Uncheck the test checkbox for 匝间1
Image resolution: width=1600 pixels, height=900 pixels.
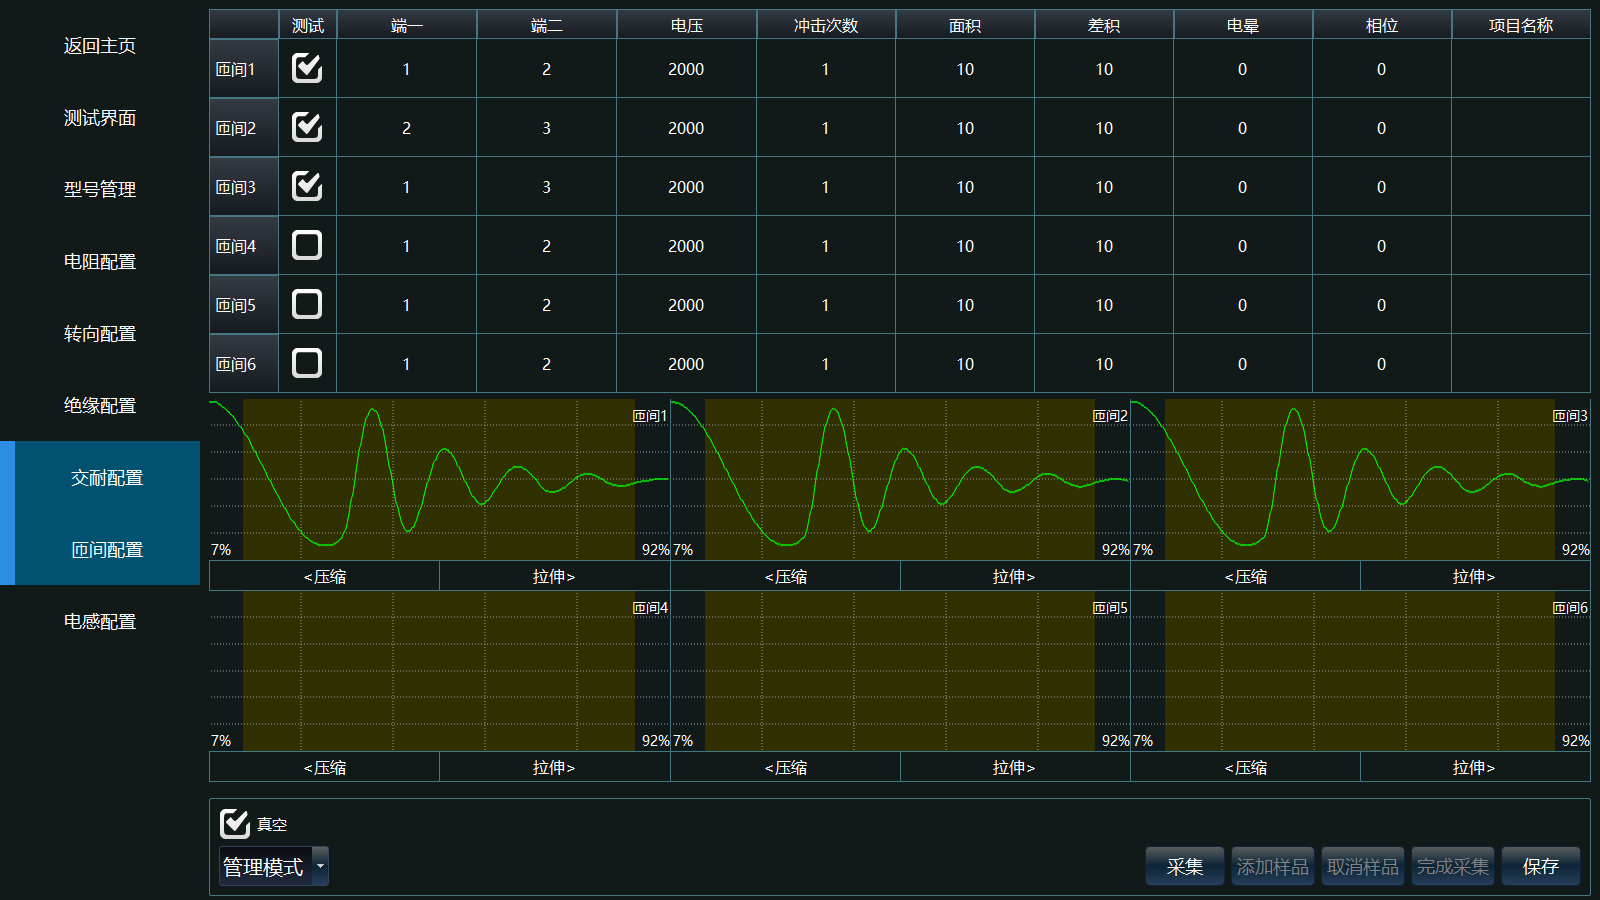coord(307,68)
